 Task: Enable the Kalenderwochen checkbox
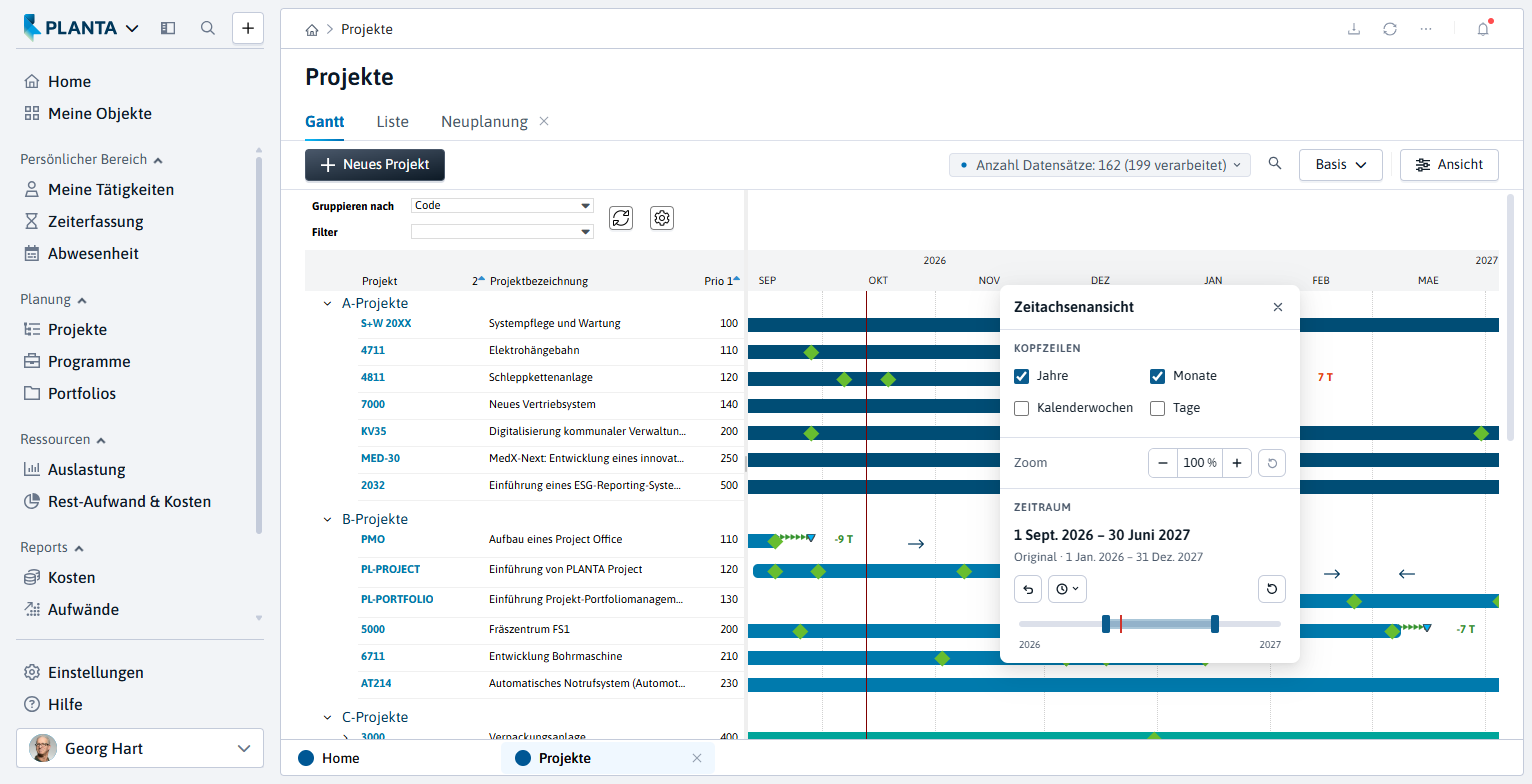[x=1021, y=408]
